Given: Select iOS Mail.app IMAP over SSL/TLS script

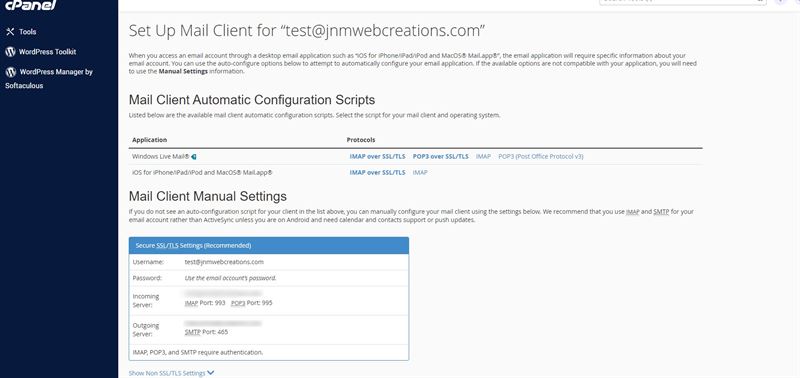Looking at the screenshot, I should point(377,172).
